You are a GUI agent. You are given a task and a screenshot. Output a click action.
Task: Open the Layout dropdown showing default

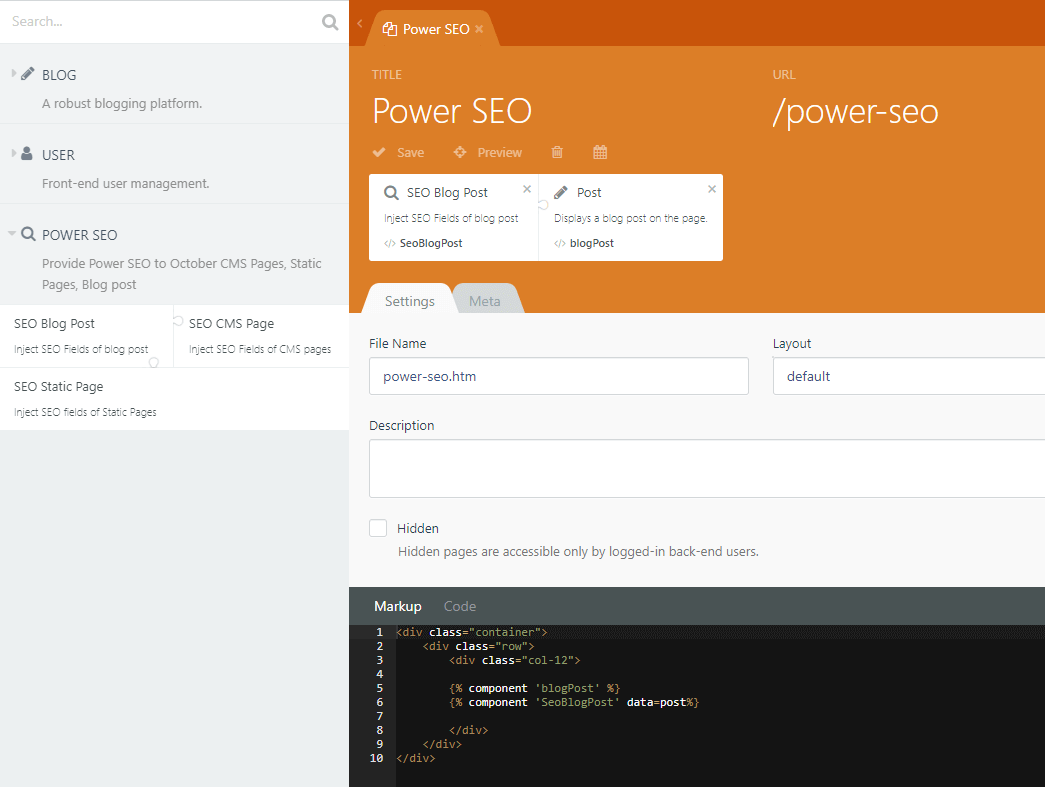909,377
